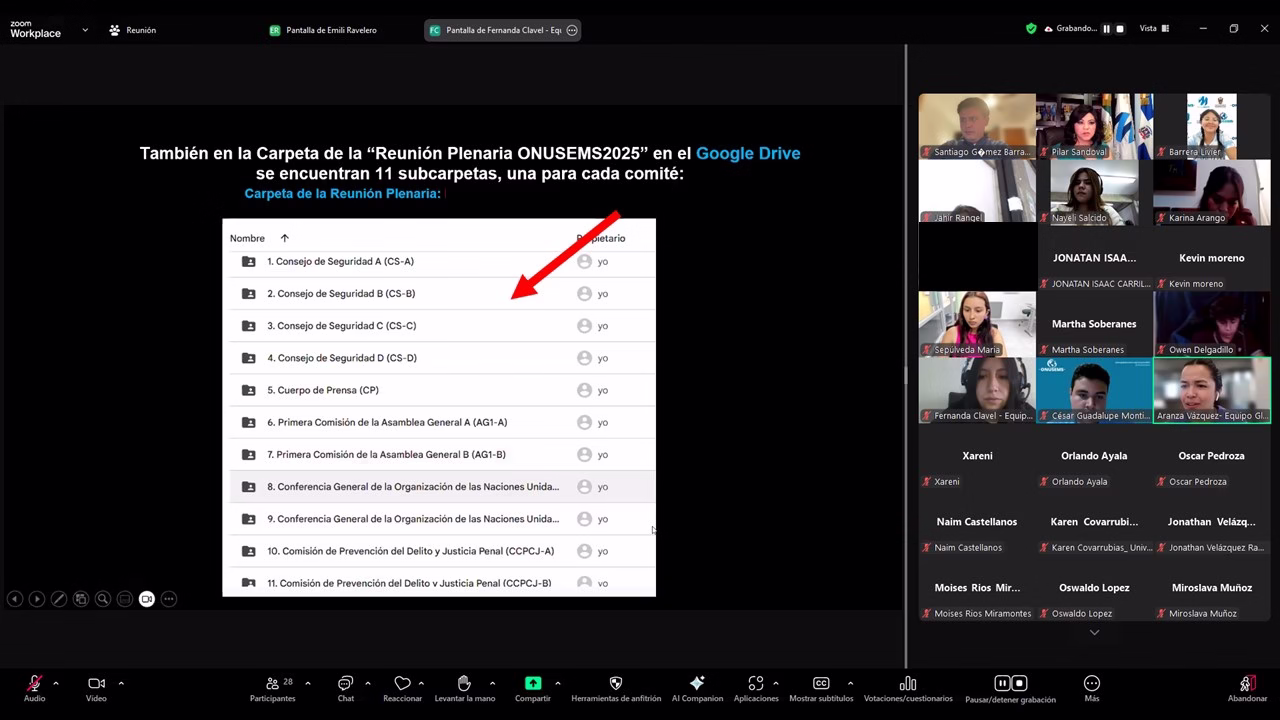Toggle Mostrar subtítulos captions
1280x720 pixels.
pyautogui.click(x=821, y=684)
